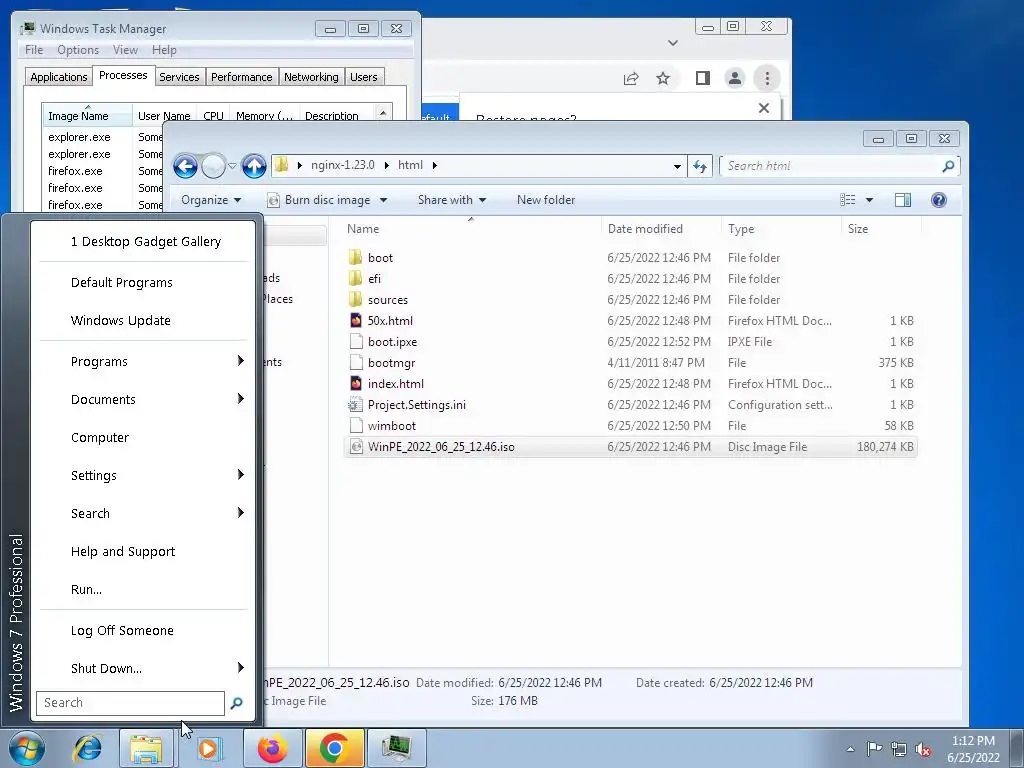Click Chrome tab search chevron
1024x768 pixels.
(673, 43)
